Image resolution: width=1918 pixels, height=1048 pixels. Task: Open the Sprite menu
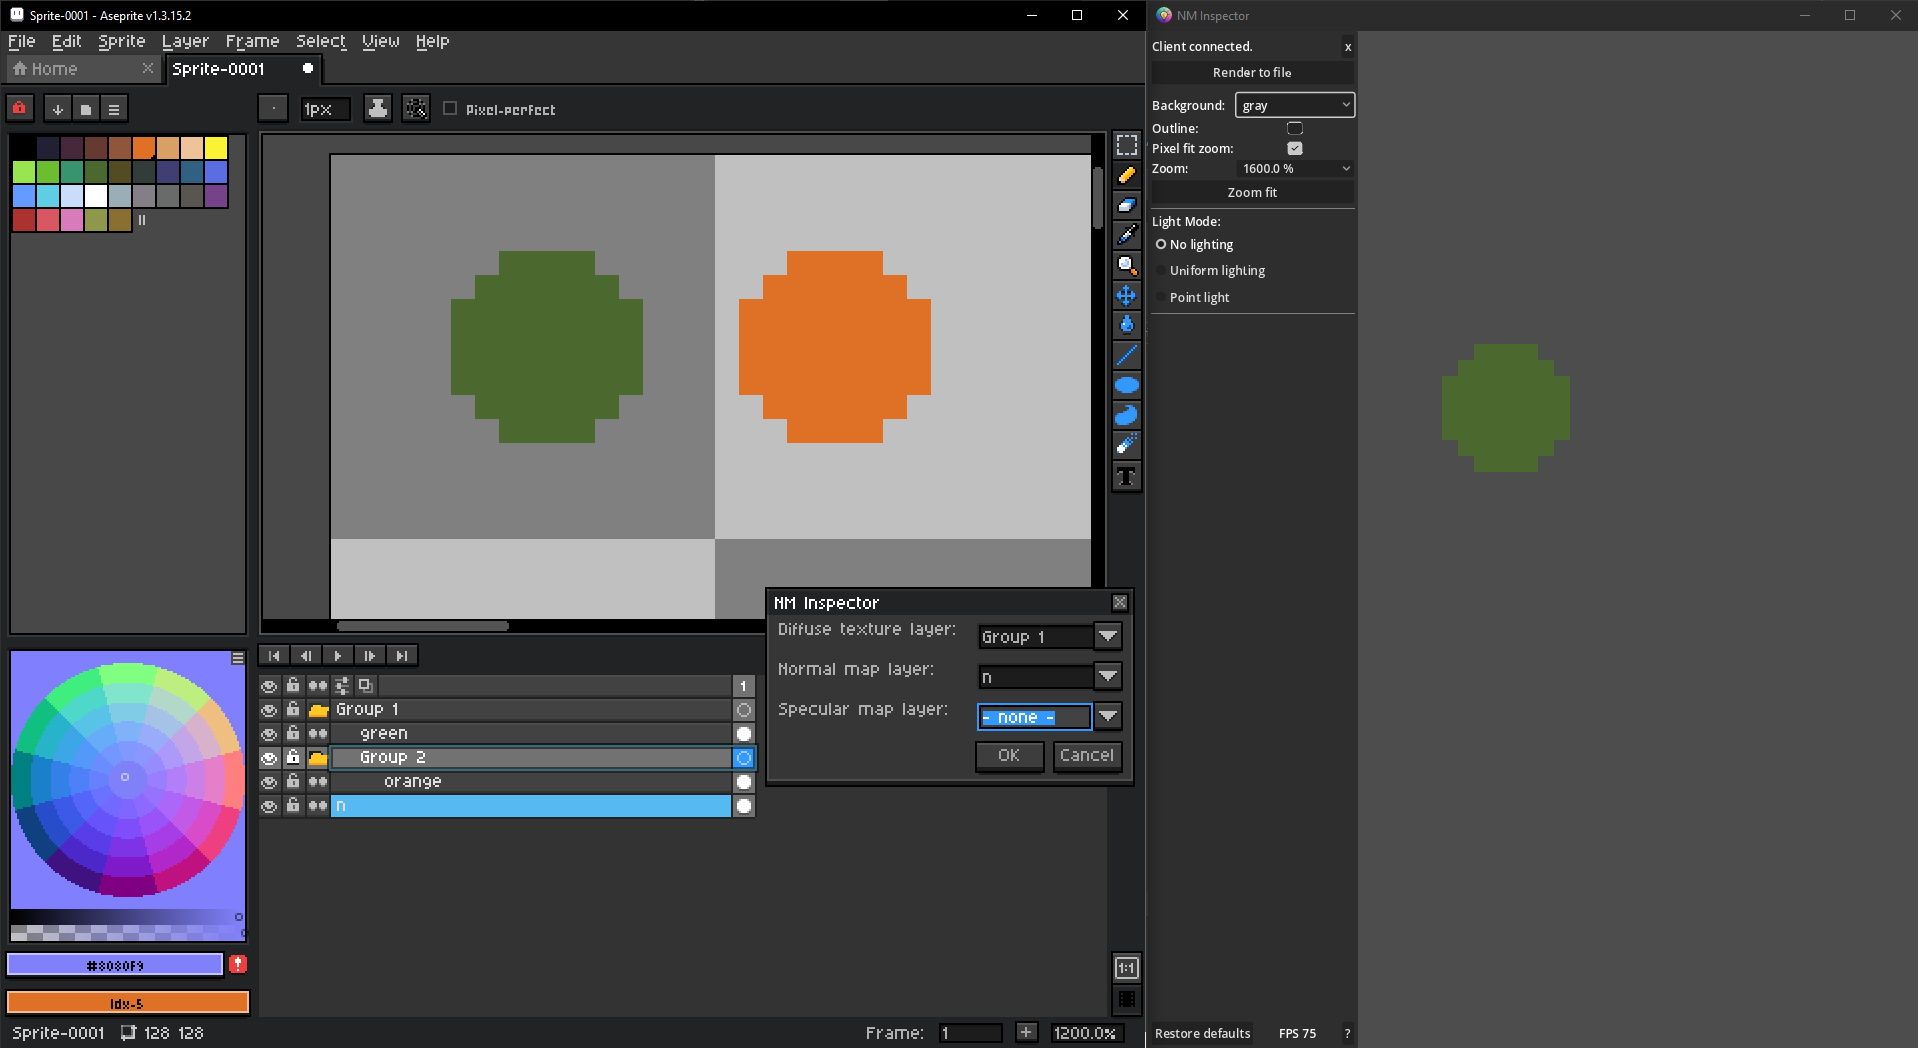(121, 41)
